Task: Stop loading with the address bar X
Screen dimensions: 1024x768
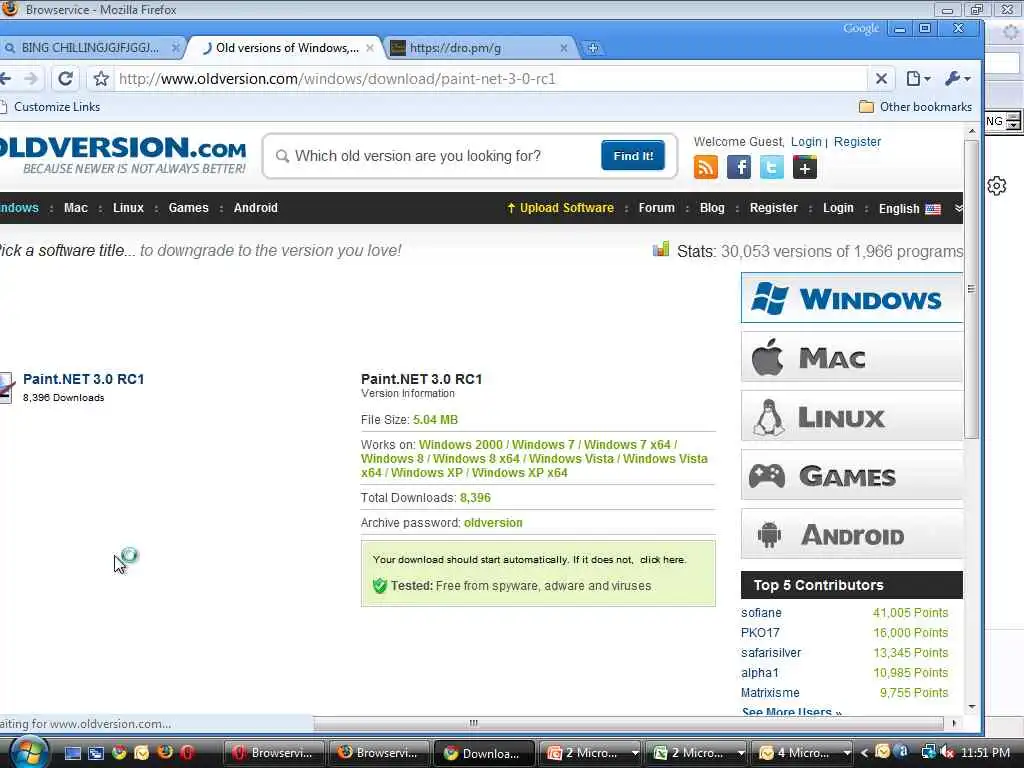Action: (x=881, y=79)
